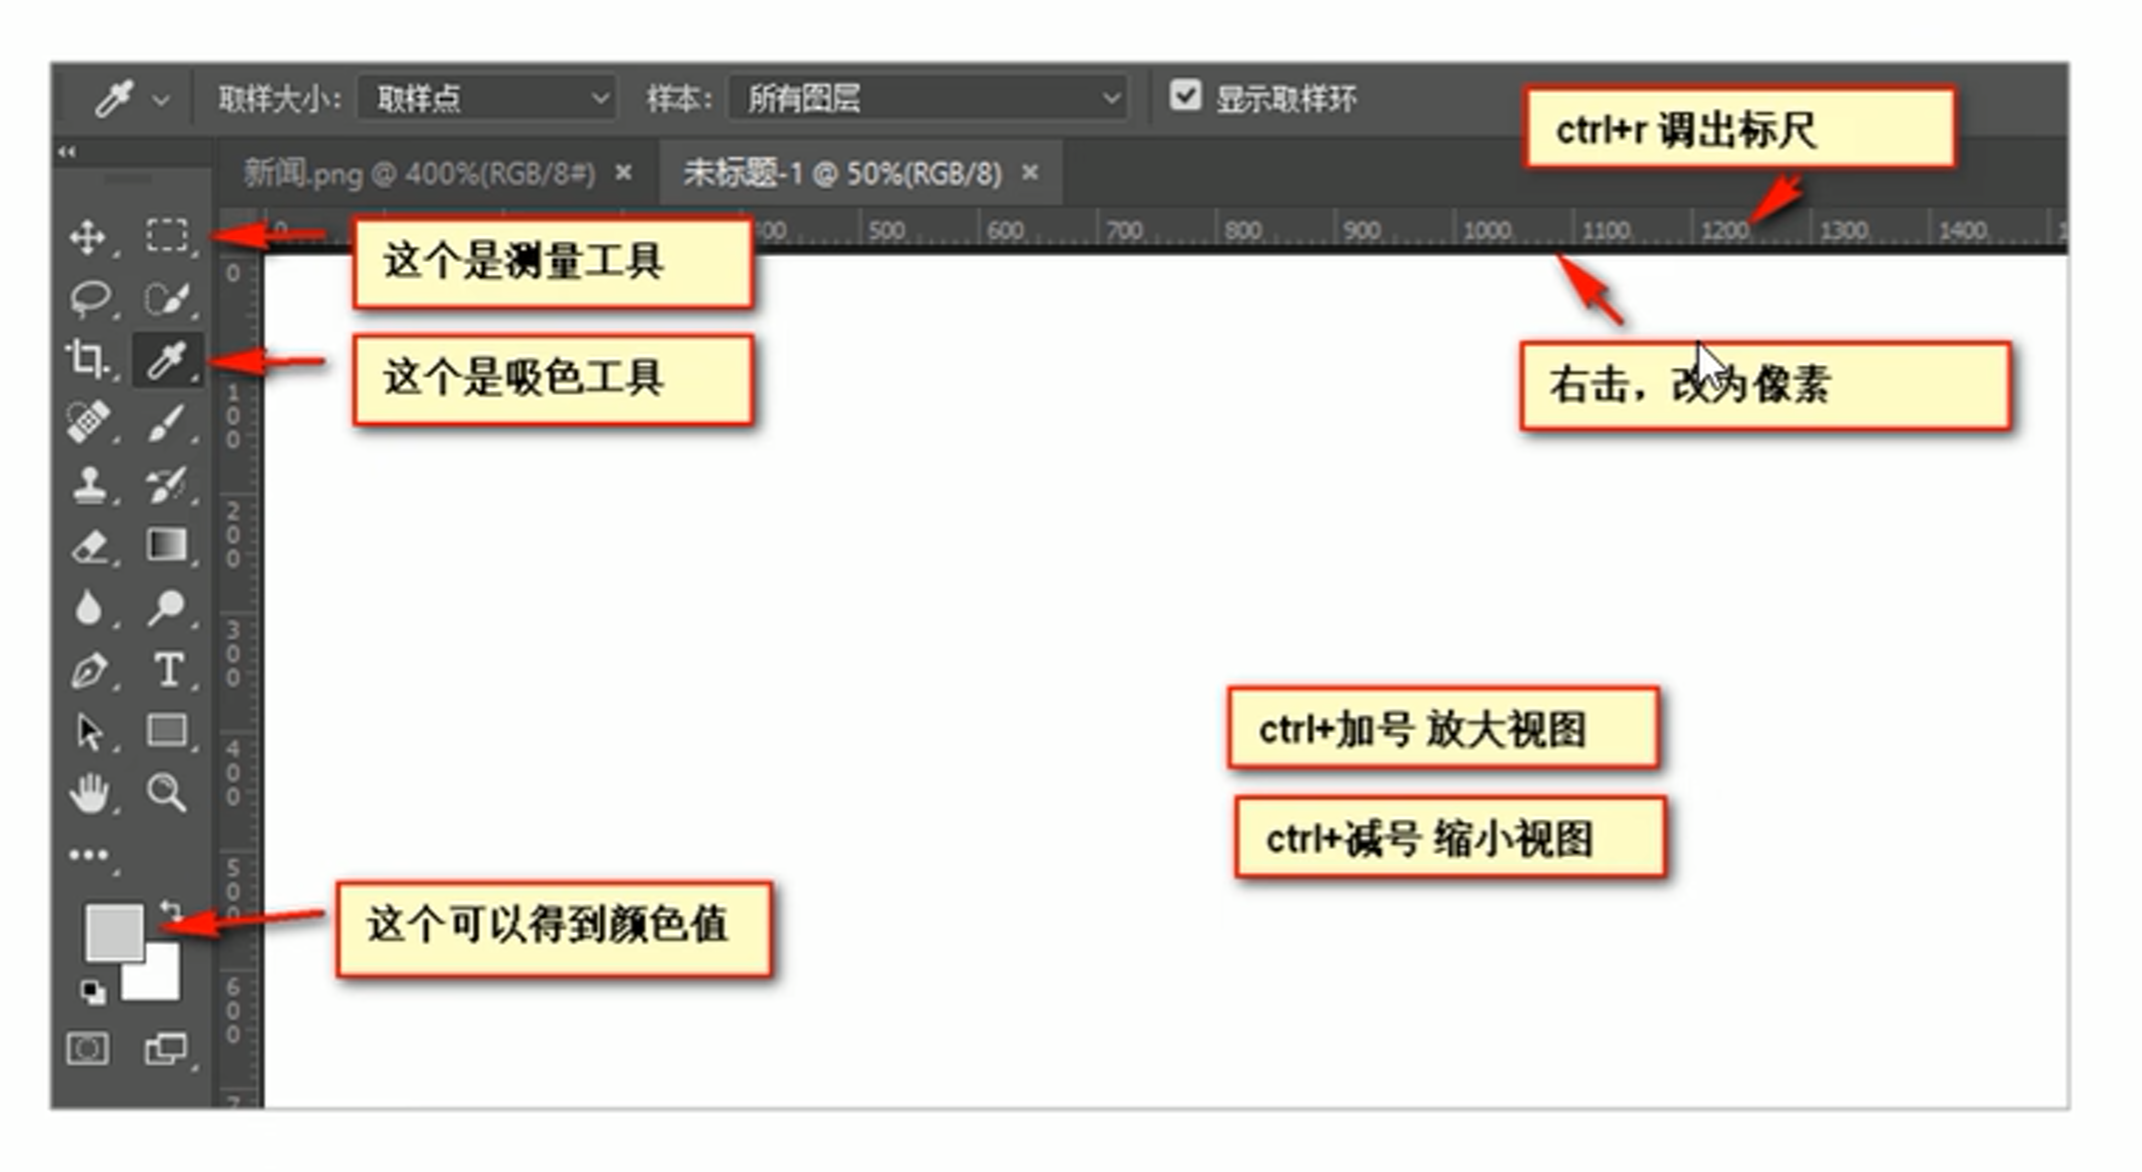Toggle the 显示取样环 checkbox

tap(1185, 96)
